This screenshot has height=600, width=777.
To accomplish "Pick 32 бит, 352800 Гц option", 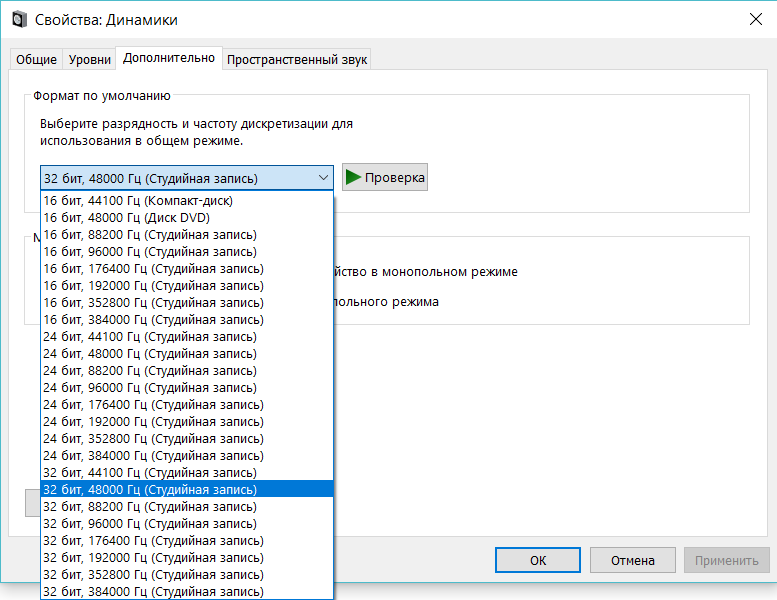I will click(x=187, y=575).
